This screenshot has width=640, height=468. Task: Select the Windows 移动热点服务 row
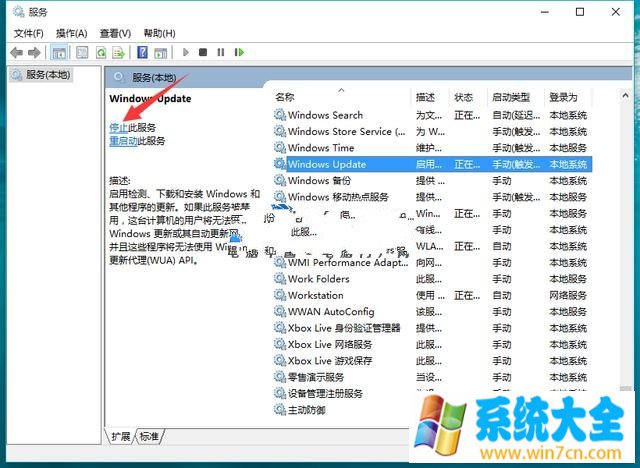pos(432,197)
